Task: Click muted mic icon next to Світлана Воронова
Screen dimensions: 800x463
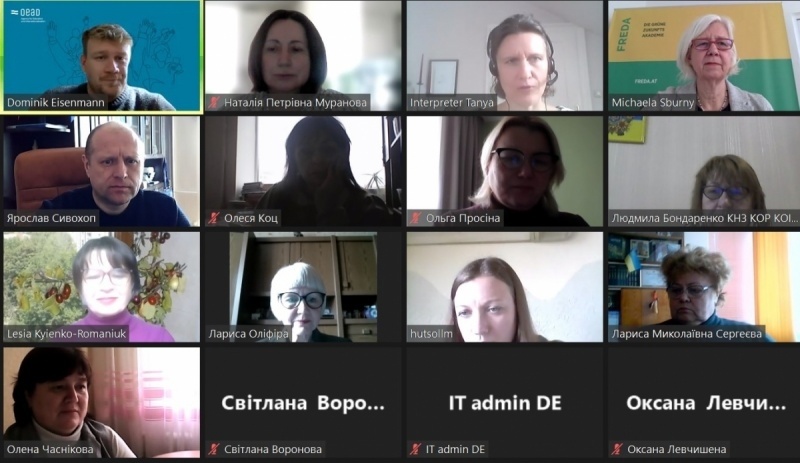Action: click(x=213, y=450)
